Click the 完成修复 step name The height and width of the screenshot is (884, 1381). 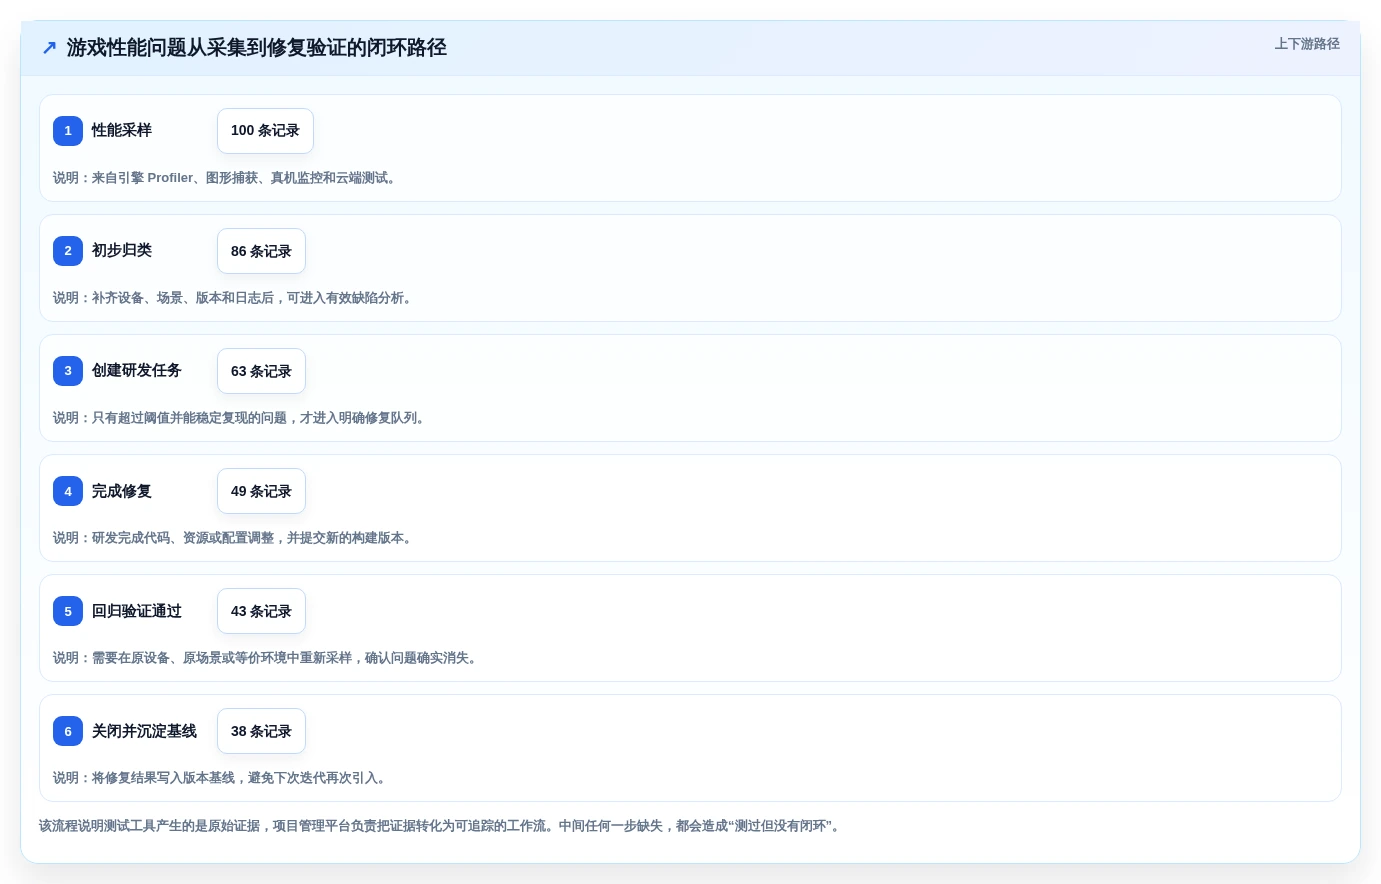point(122,491)
